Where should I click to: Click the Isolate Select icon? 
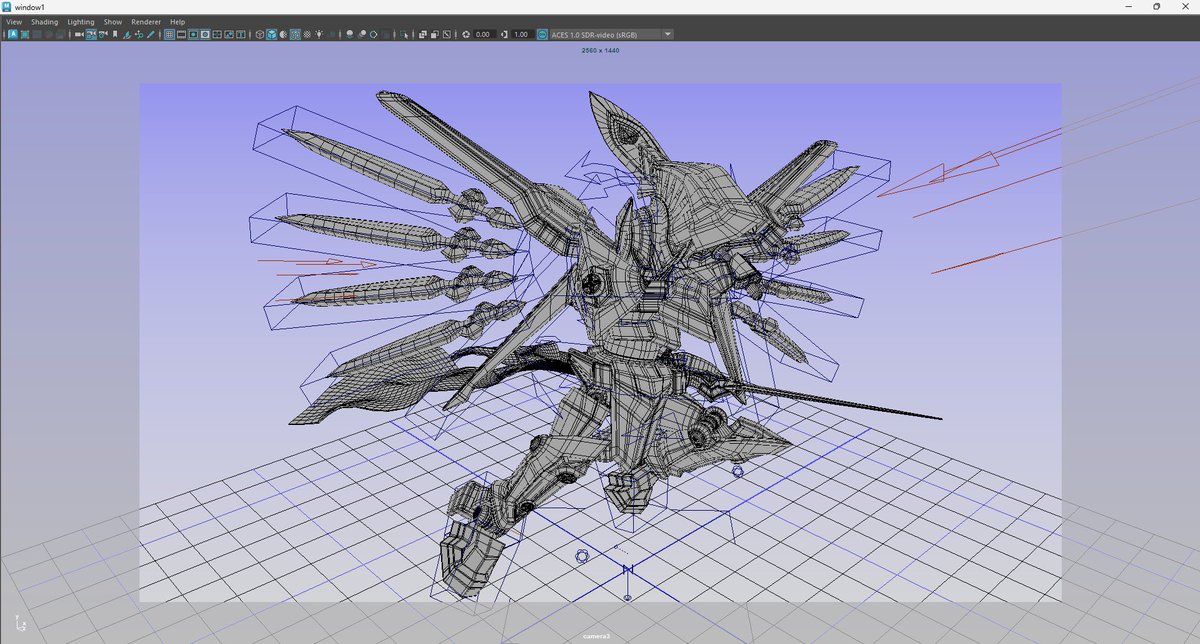coord(405,34)
